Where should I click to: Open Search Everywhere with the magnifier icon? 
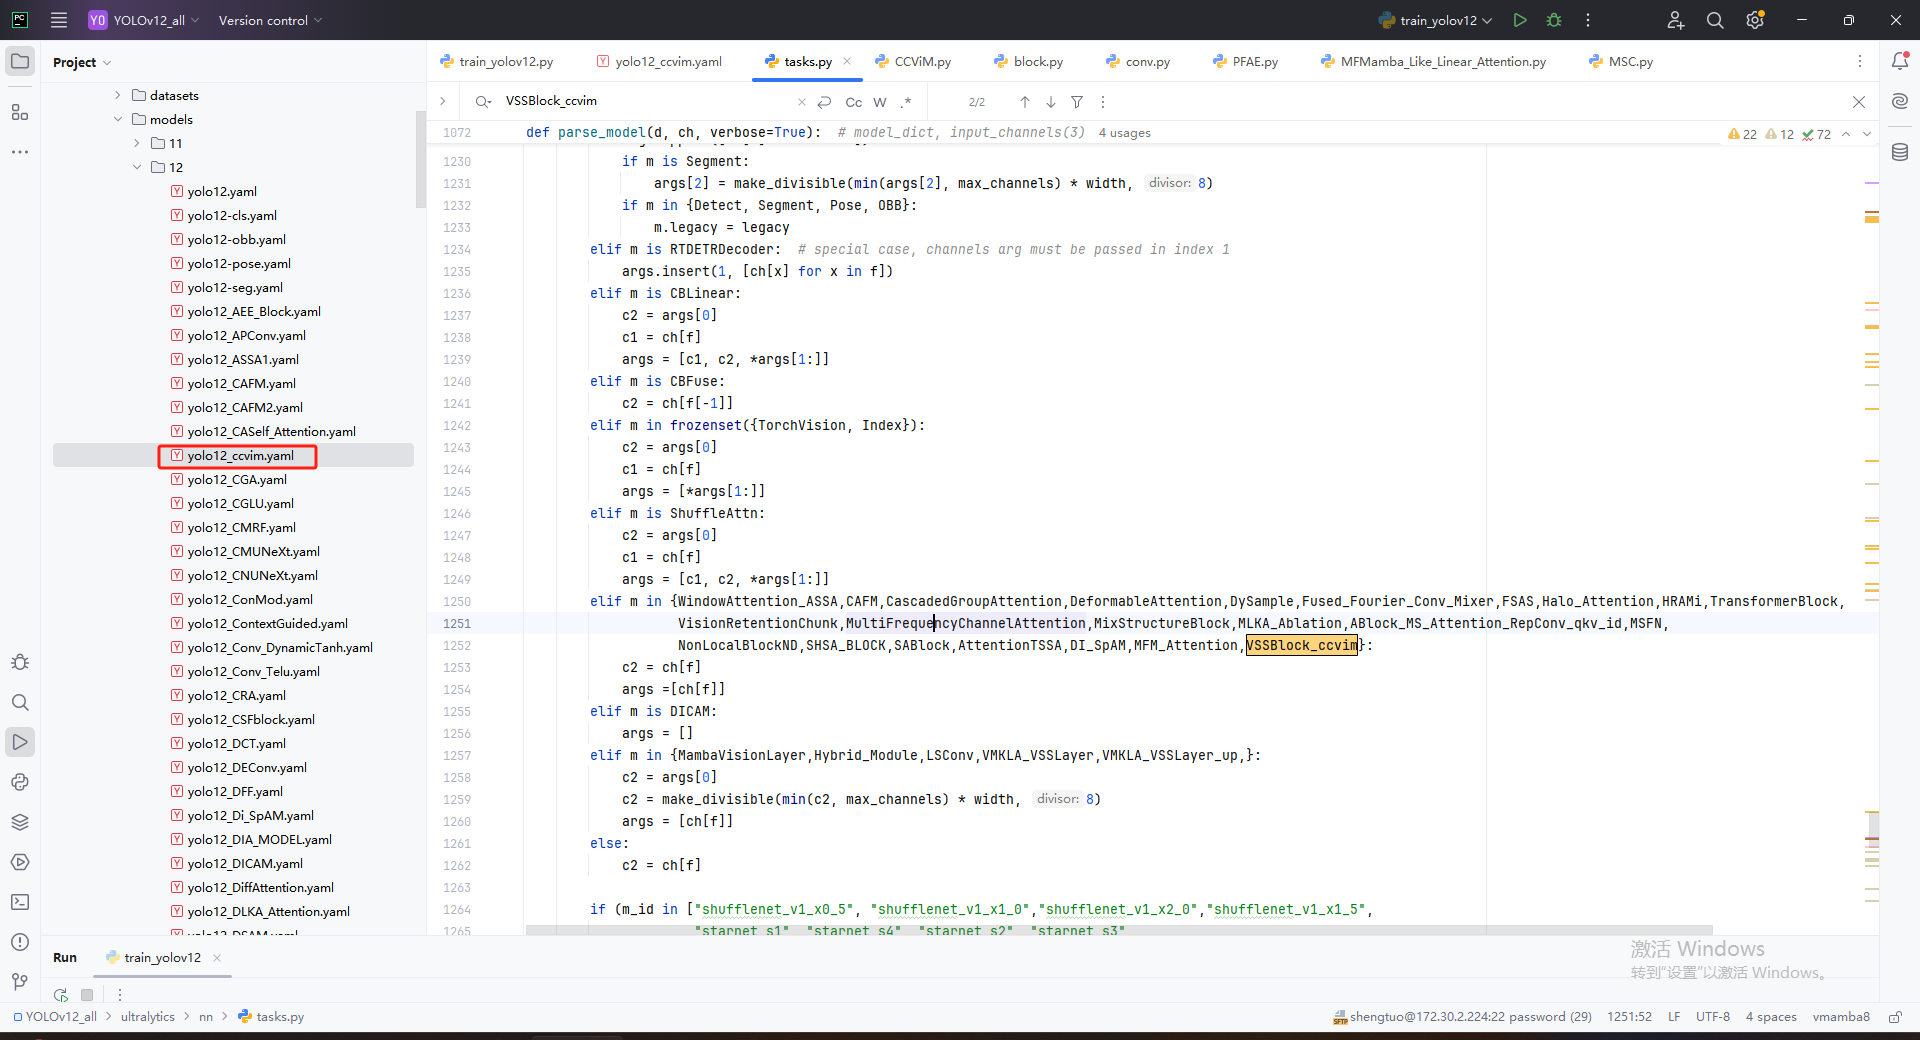point(1715,20)
